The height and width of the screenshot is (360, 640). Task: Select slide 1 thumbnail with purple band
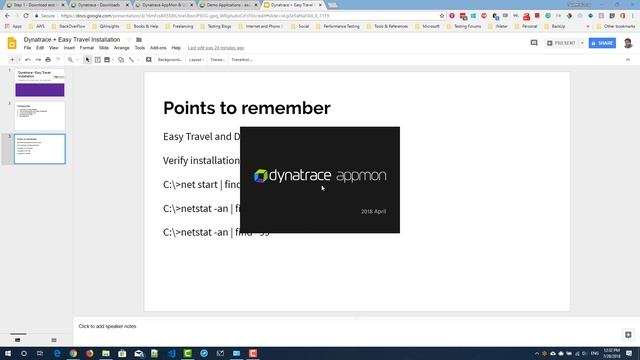(x=40, y=83)
